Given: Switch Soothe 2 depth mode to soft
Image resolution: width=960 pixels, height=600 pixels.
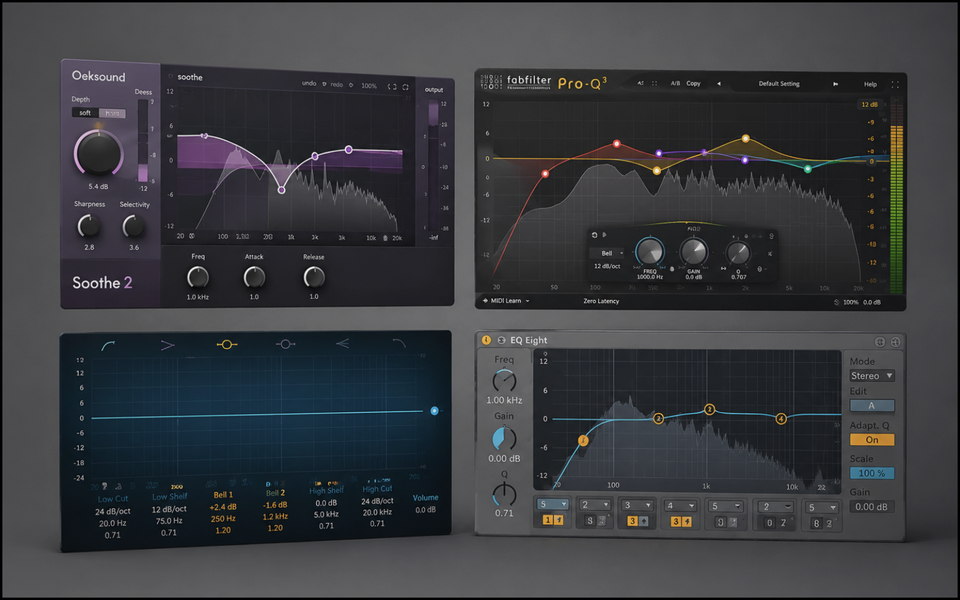Looking at the screenshot, I should click(85, 113).
